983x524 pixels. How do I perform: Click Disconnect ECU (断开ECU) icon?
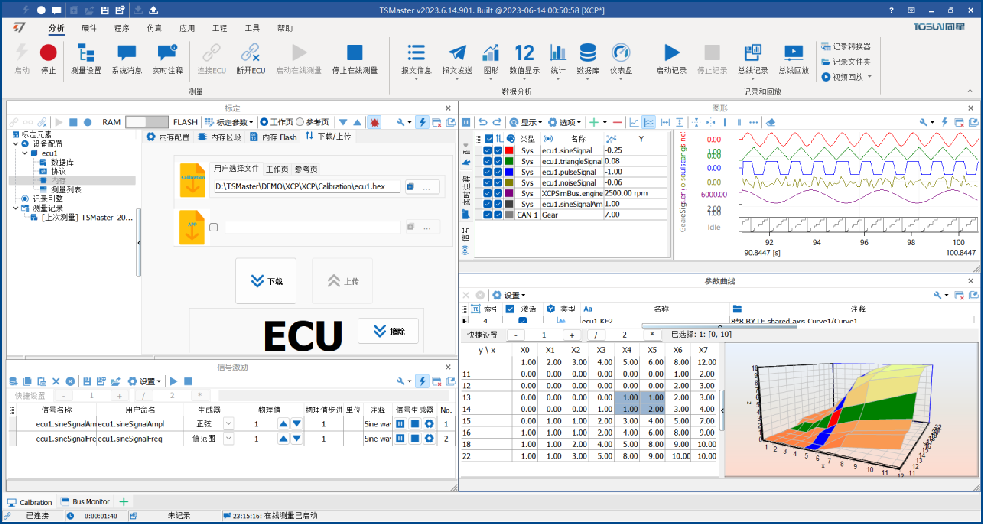click(251, 53)
